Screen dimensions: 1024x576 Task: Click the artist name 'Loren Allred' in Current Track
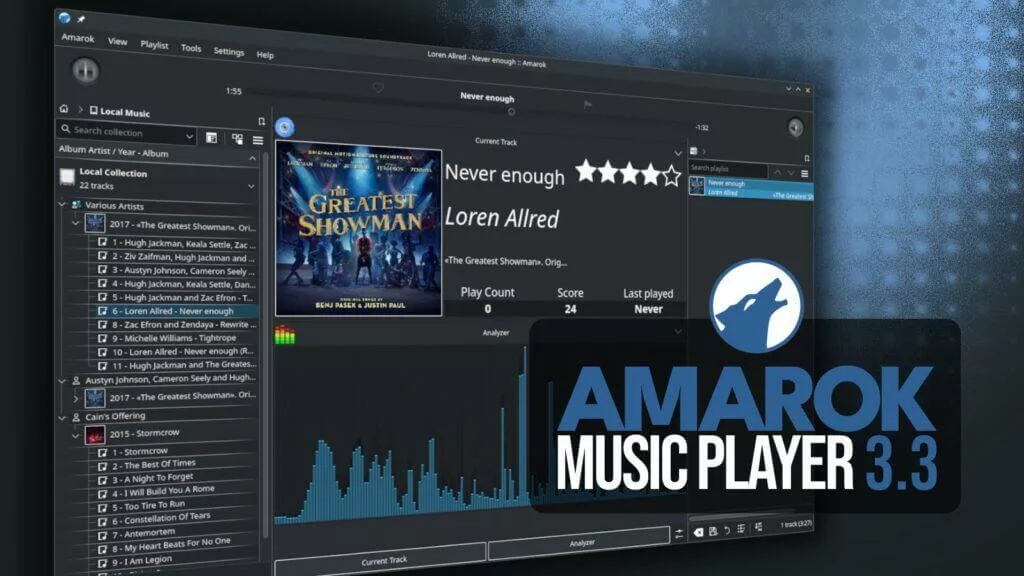click(x=502, y=217)
